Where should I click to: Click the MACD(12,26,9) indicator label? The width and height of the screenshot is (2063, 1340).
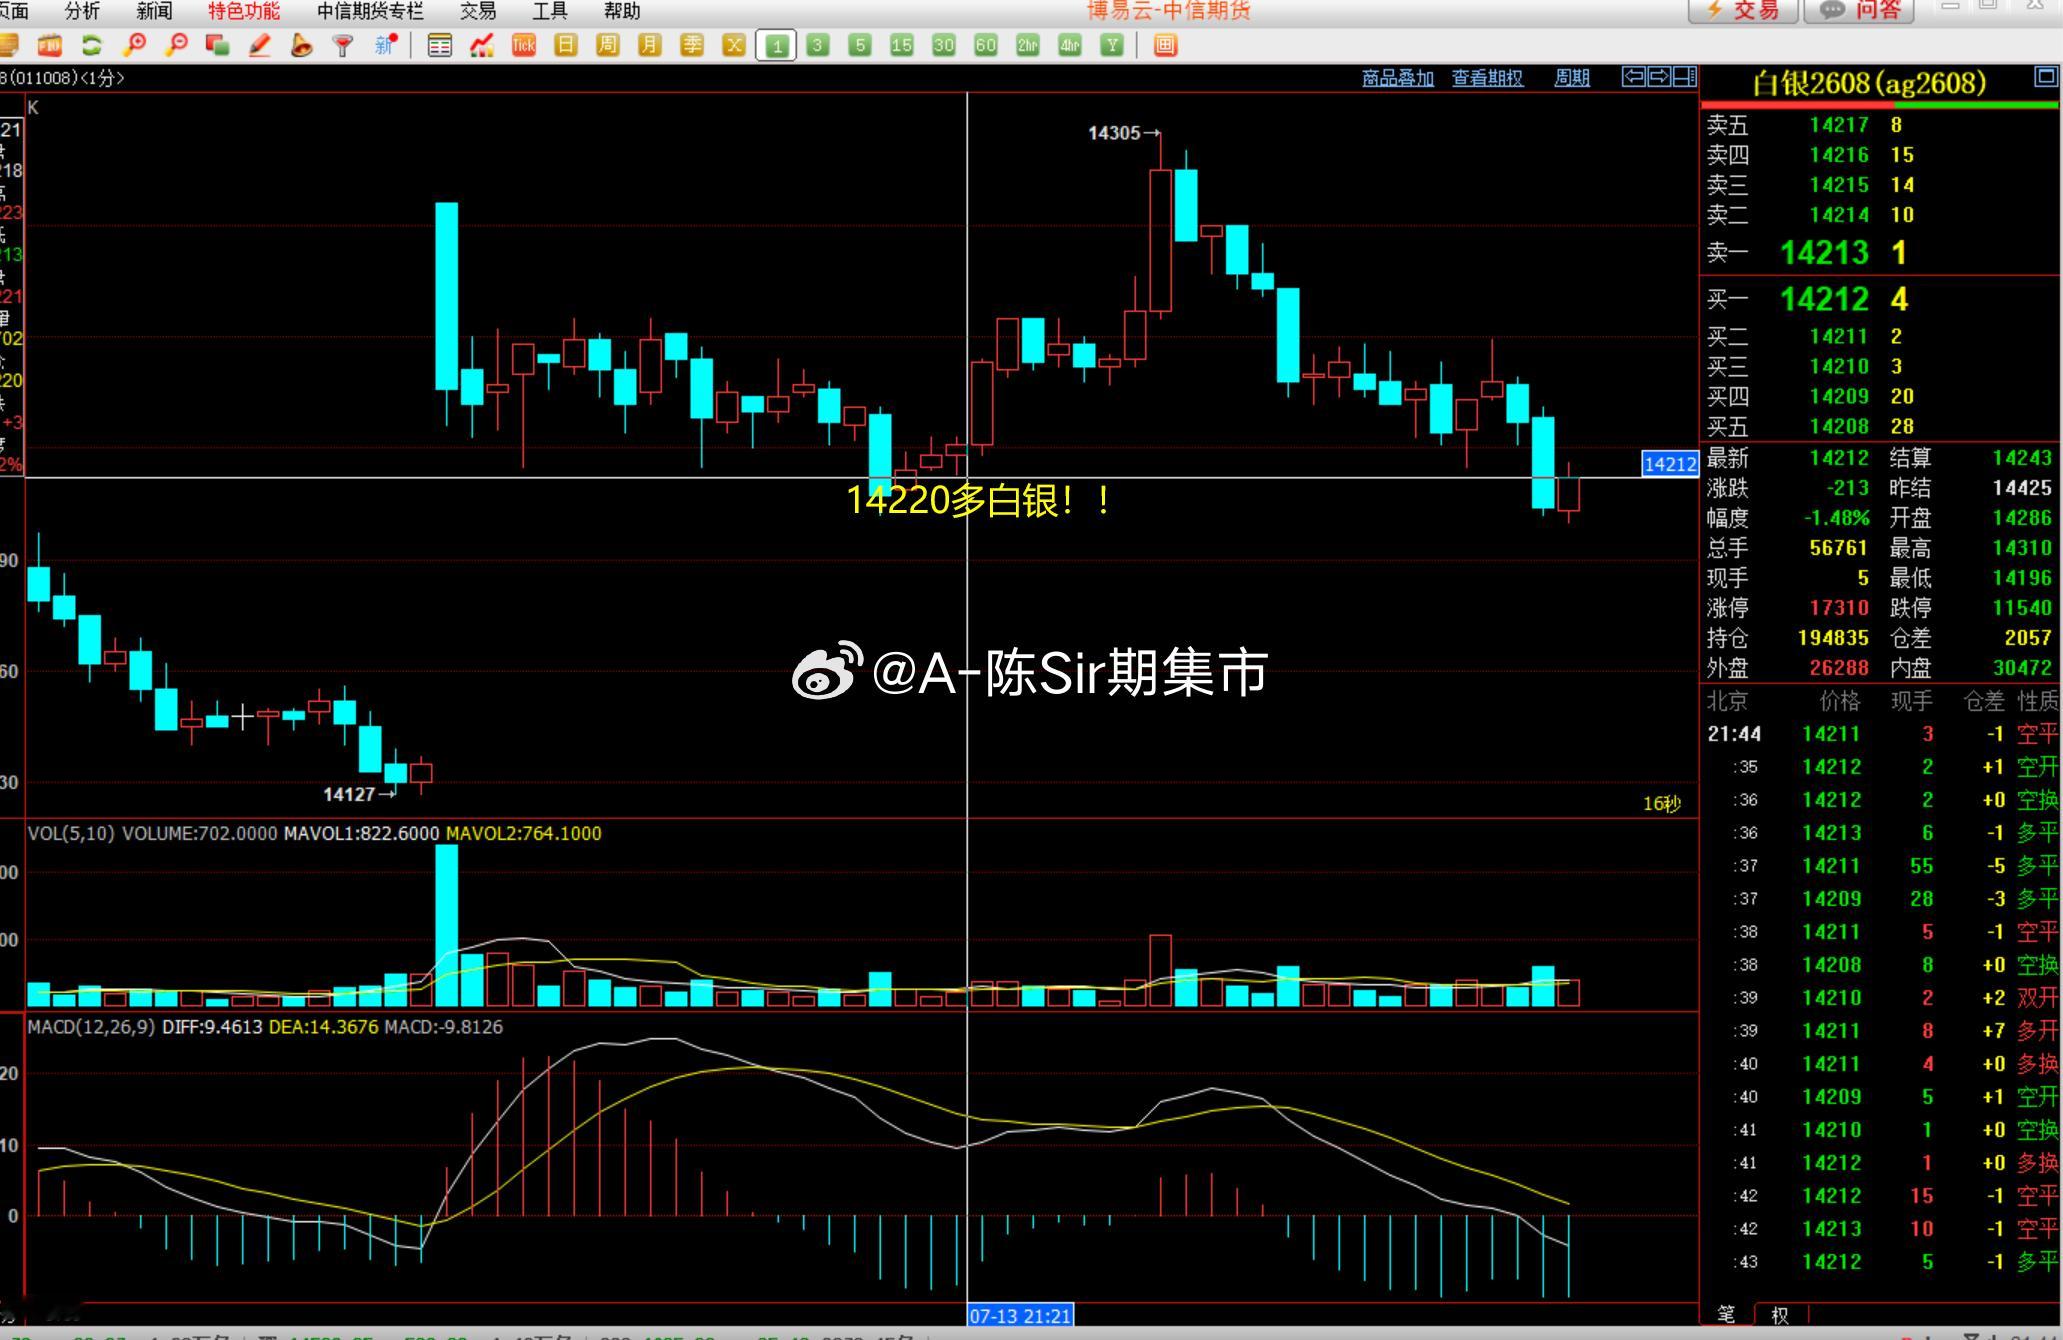[91, 1027]
